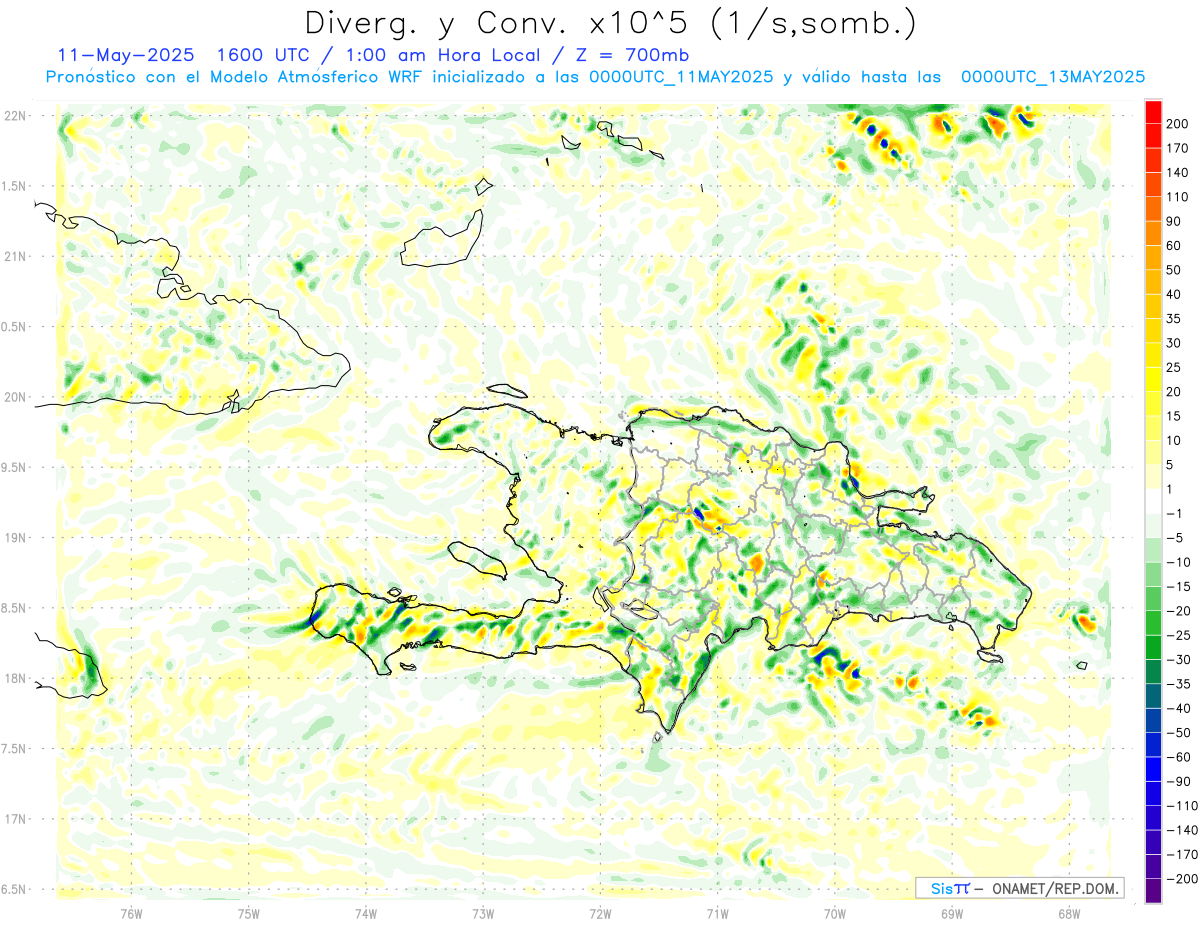1200x927 pixels.
Task: Click the '6.5N' latitude label
Action: 14,889
